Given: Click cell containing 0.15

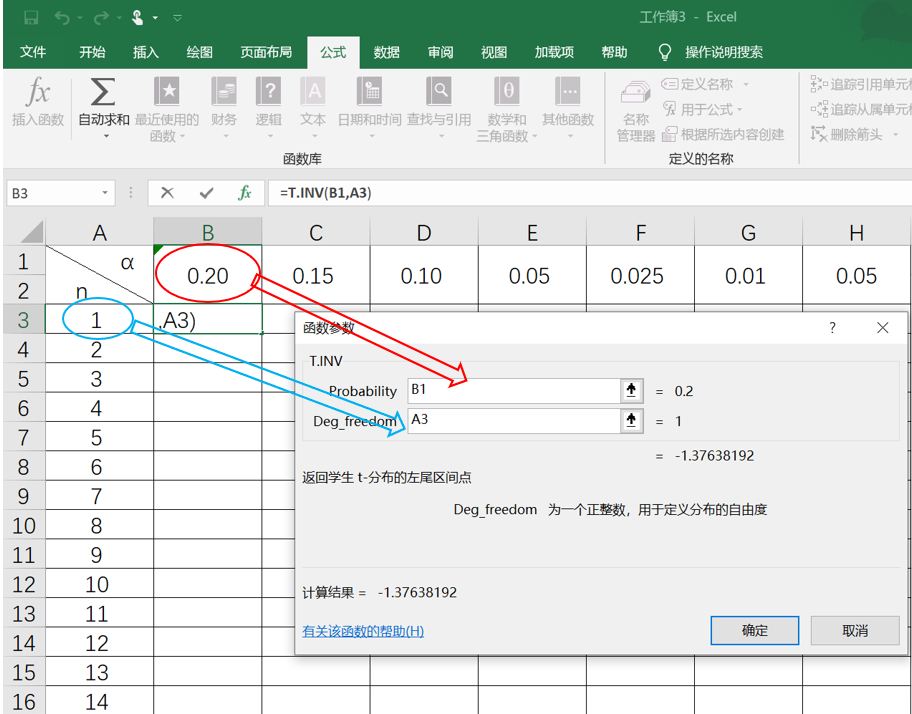Looking at the screenshot, I should 316,276.
